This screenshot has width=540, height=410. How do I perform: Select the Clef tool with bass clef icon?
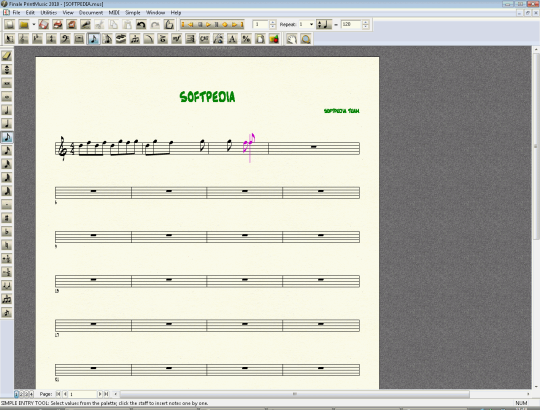(x=65, y=39)
